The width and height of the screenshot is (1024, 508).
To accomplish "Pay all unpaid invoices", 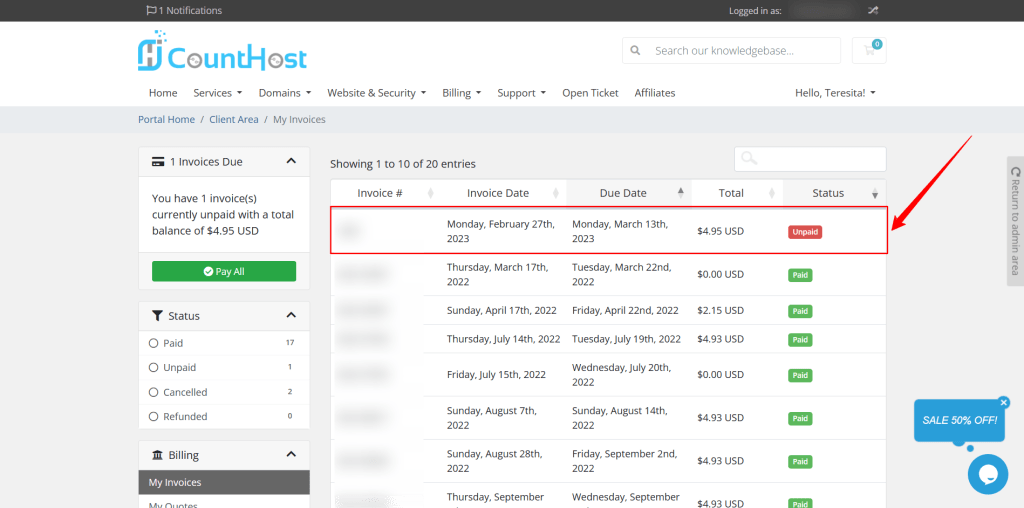I will pos(224,272).
